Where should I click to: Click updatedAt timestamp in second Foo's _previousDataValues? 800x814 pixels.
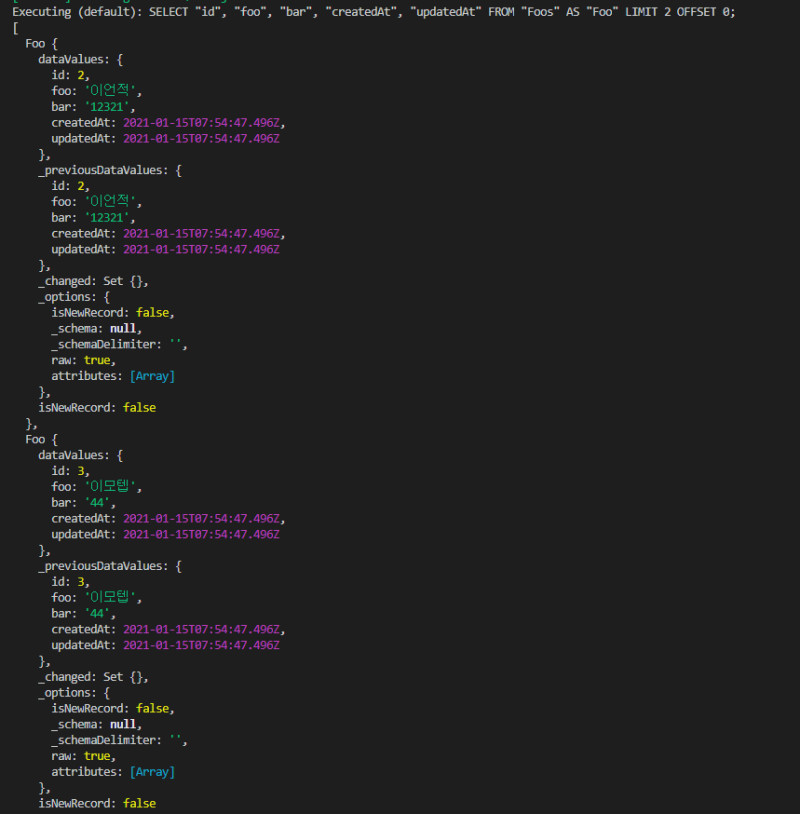tap(200, 645)
